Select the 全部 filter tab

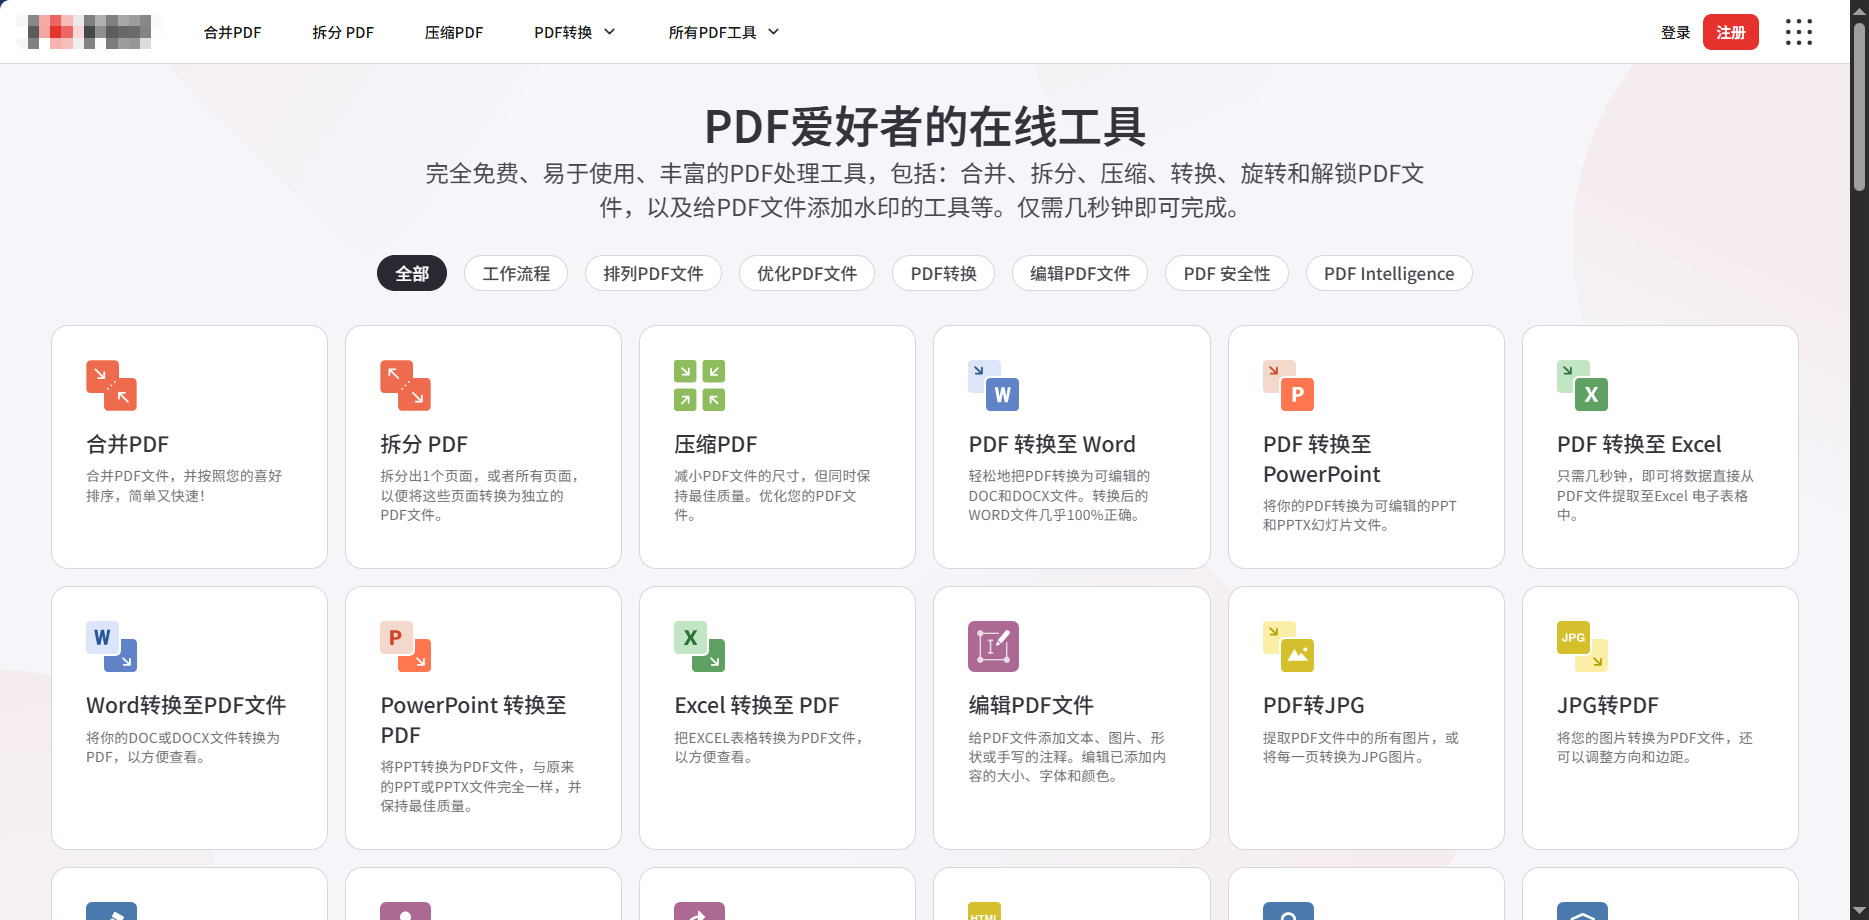point(412,274)
